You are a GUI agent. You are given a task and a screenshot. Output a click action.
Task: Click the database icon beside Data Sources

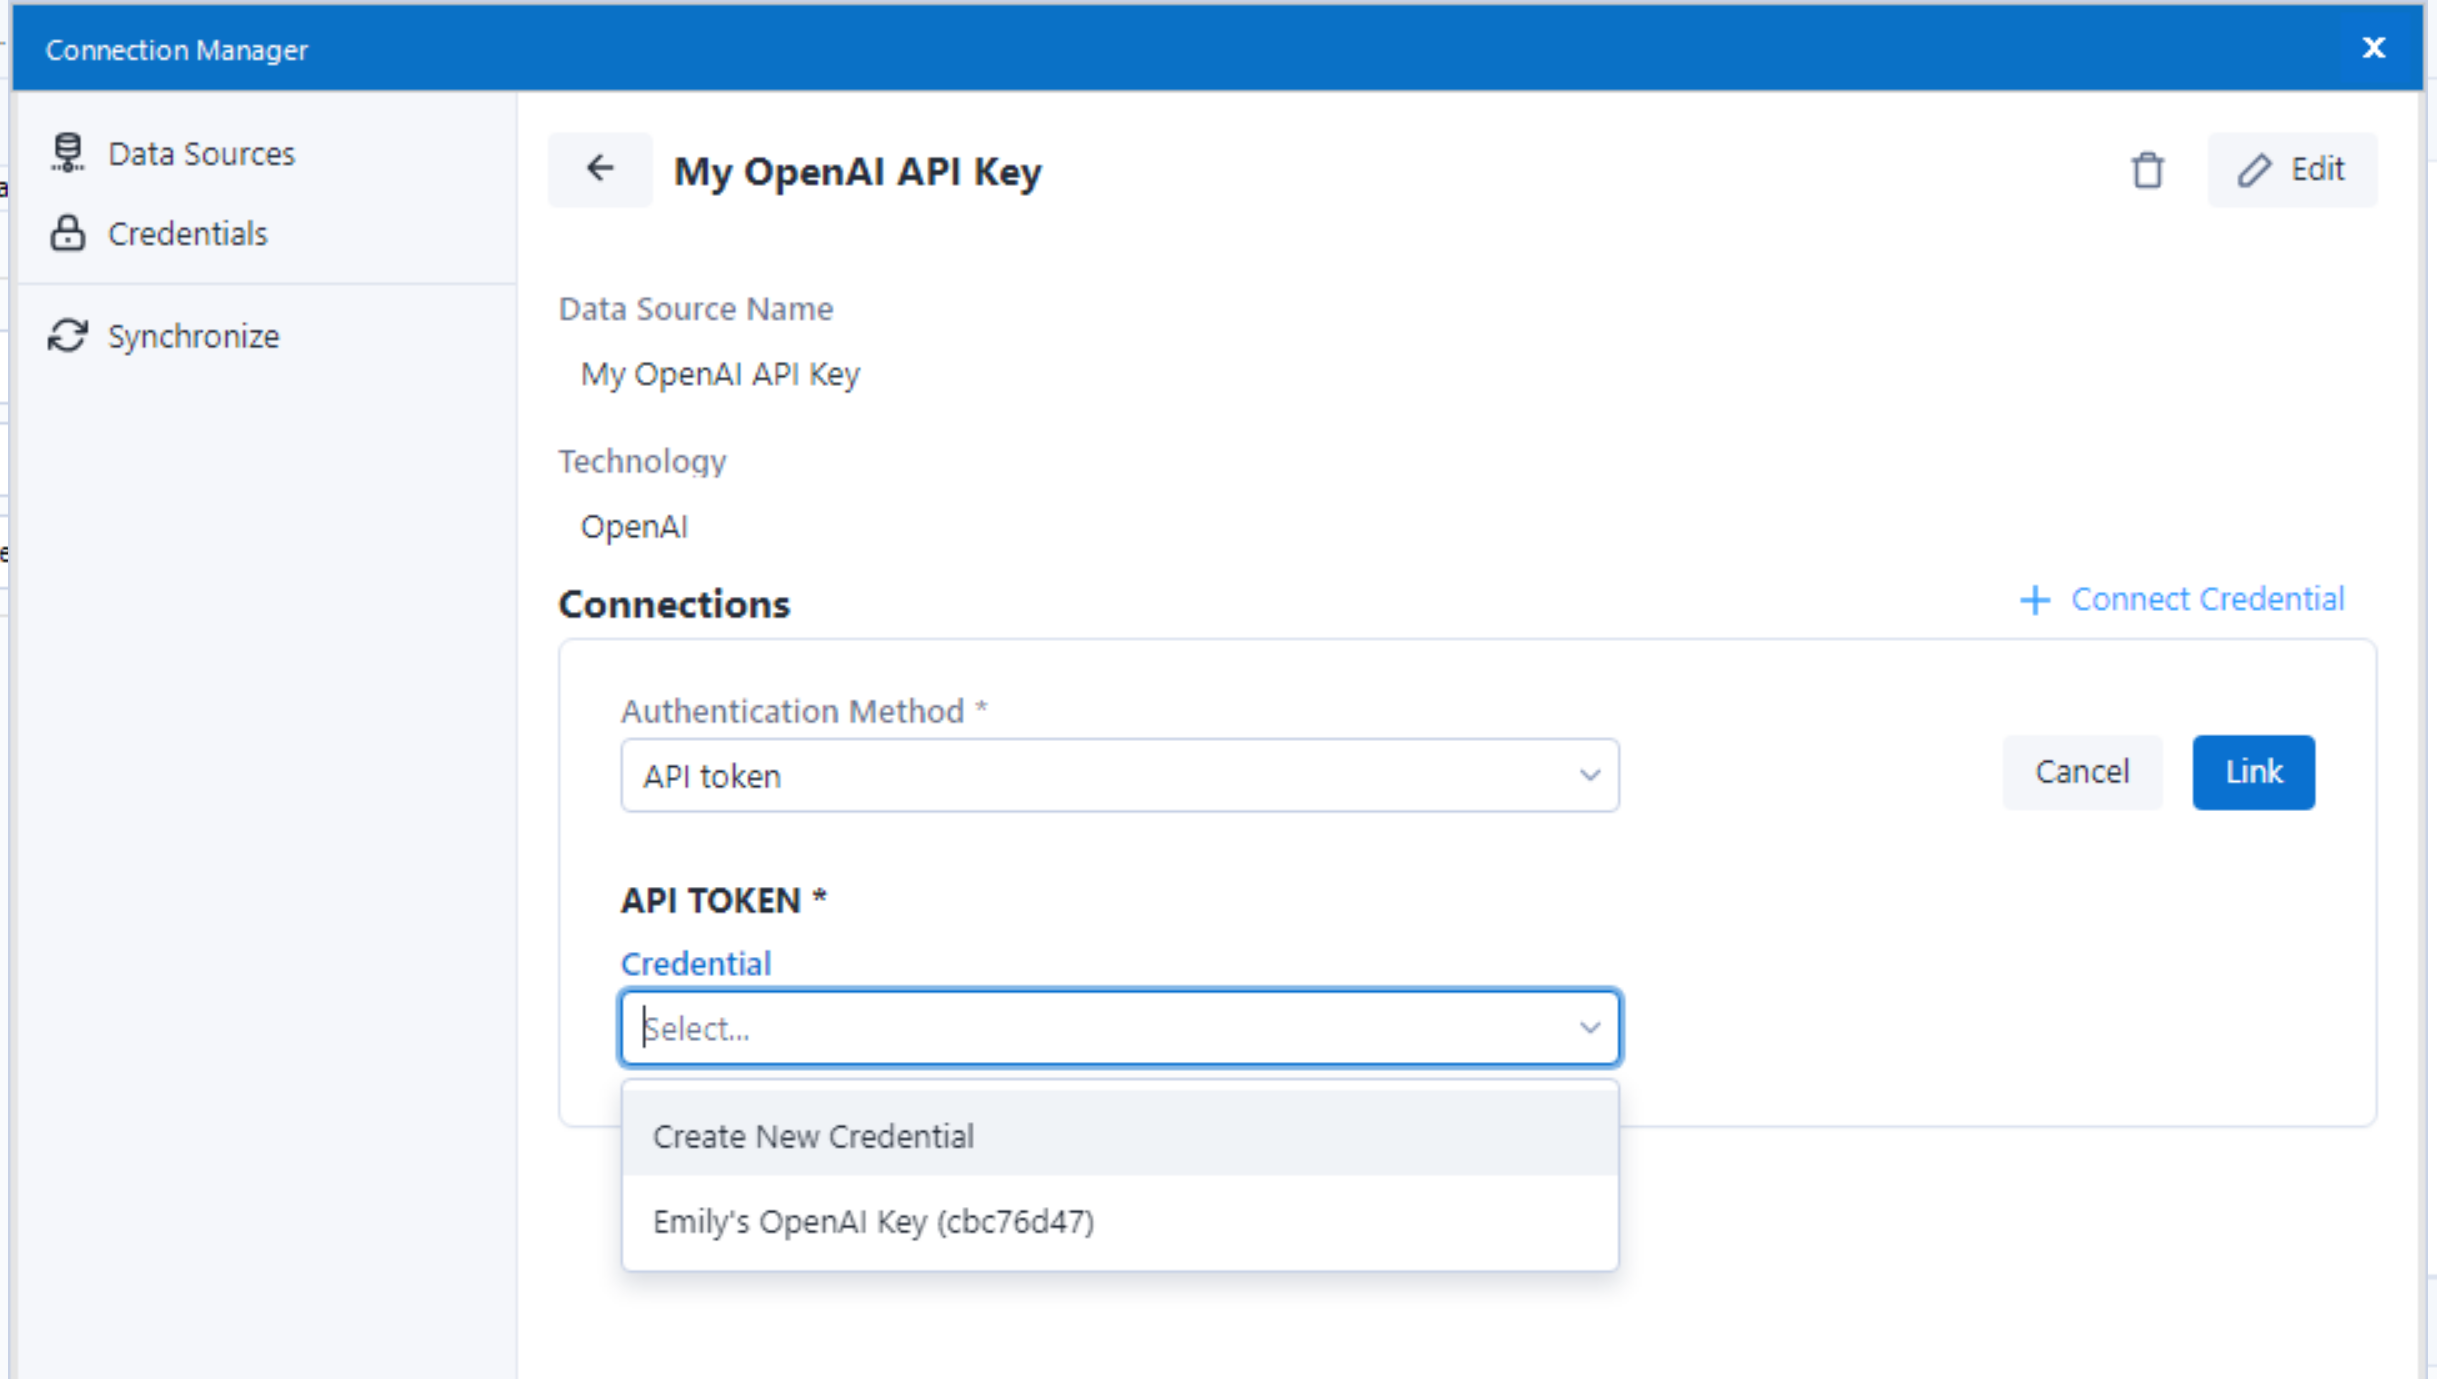pyautogui.click(x=67, y=152)
